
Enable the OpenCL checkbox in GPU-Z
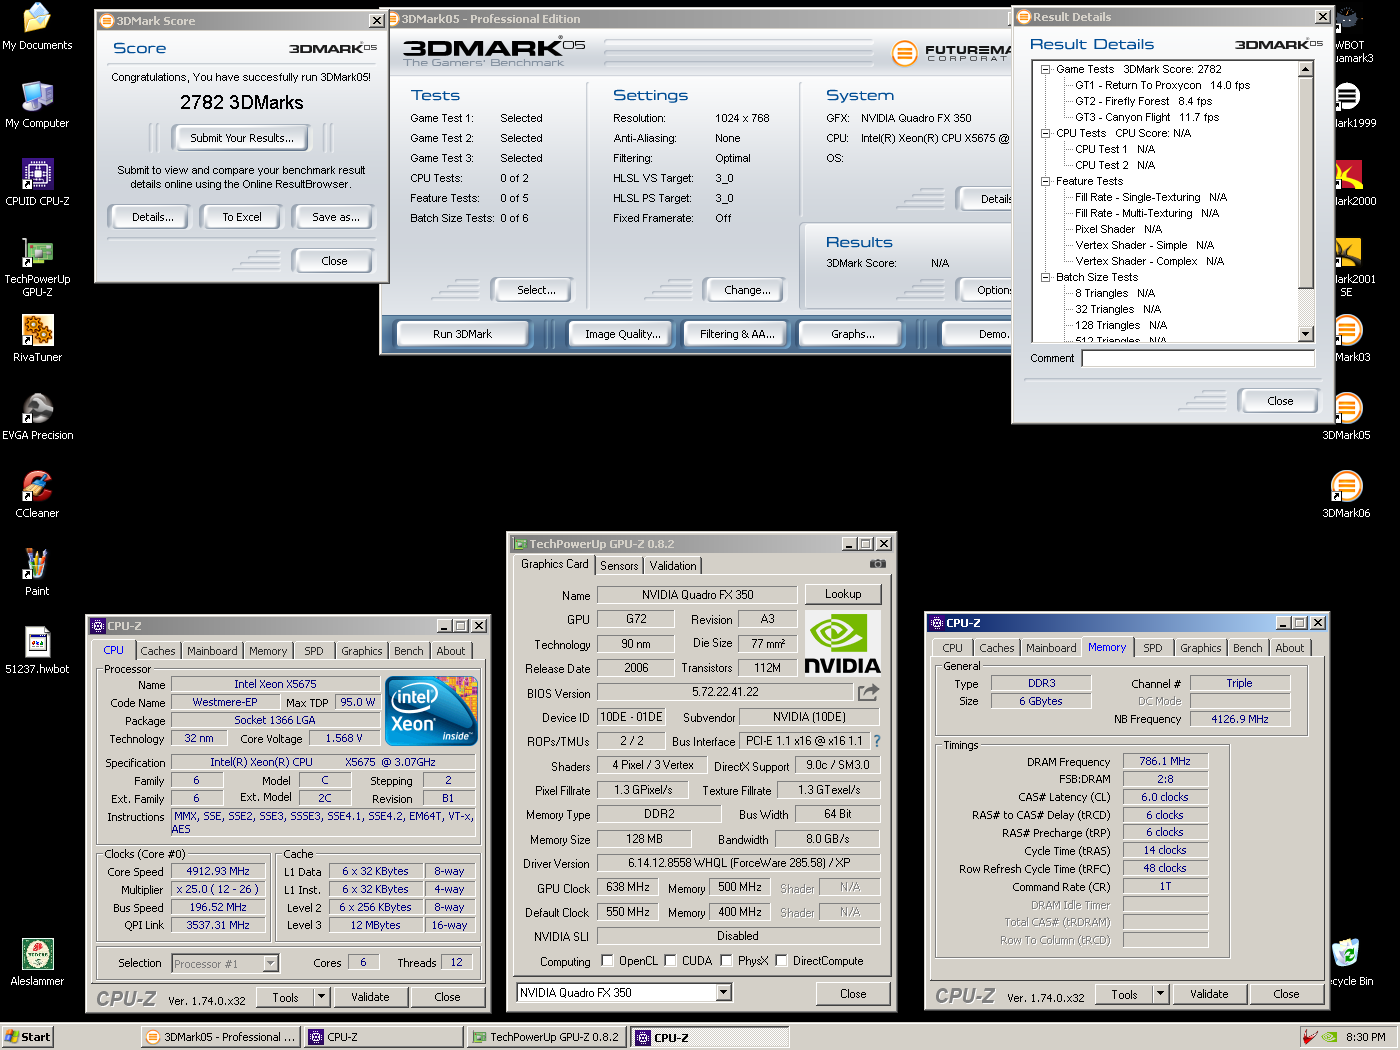pyautogui.click(x=607, y=961)
